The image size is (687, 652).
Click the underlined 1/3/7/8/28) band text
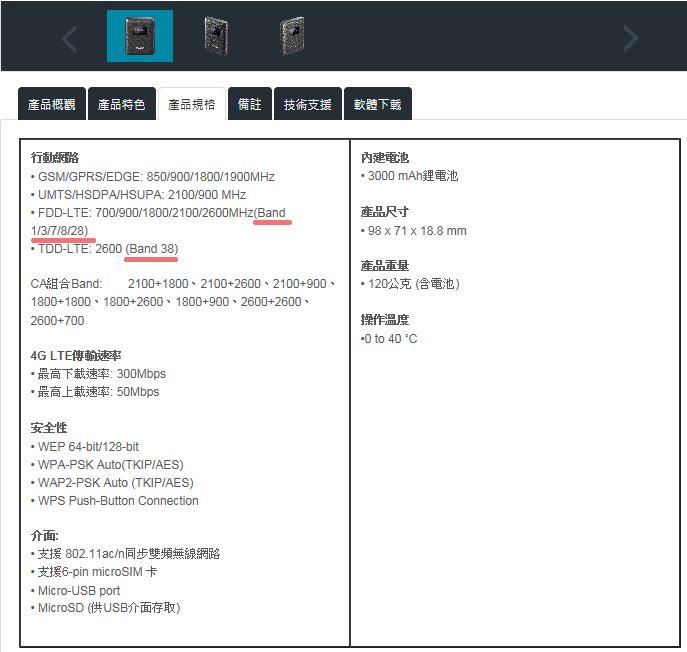click(59, 230)
